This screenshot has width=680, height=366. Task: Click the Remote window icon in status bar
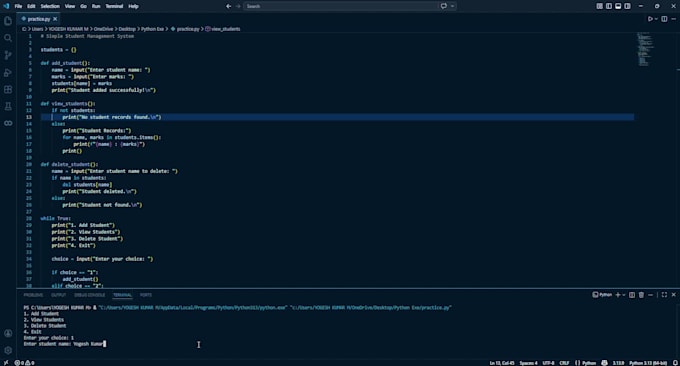[6, 363]
